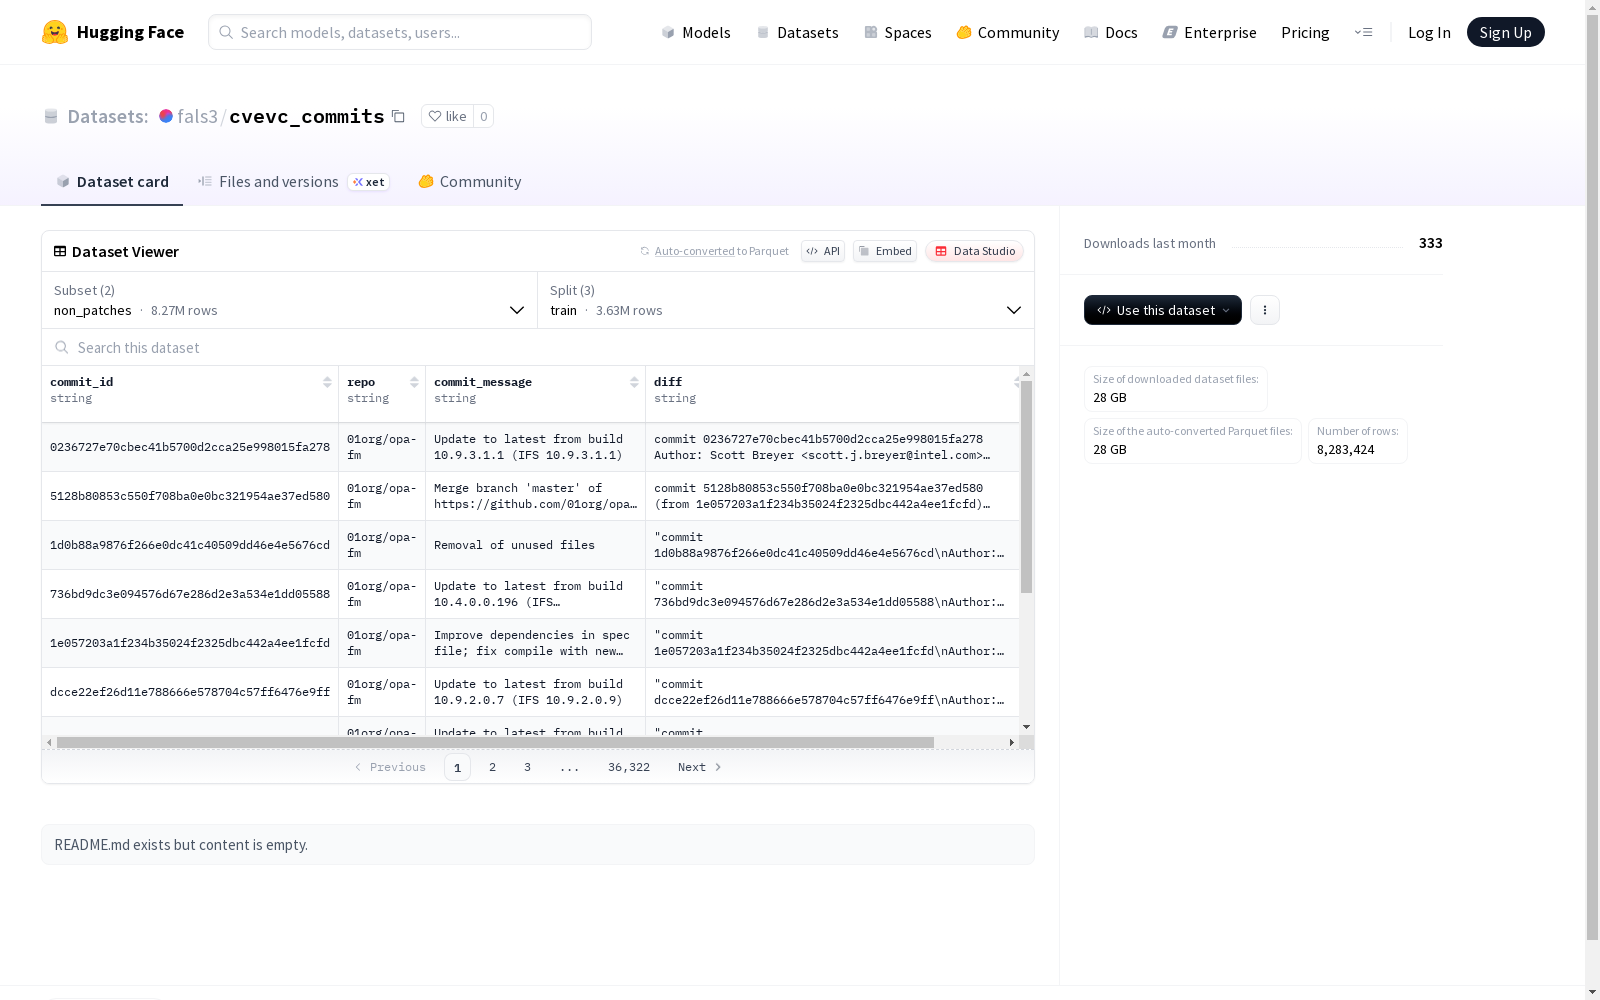Viewport: 1600px width, 1000px height.
Task: Open Data Studio
Action: [x=974, y=251]
